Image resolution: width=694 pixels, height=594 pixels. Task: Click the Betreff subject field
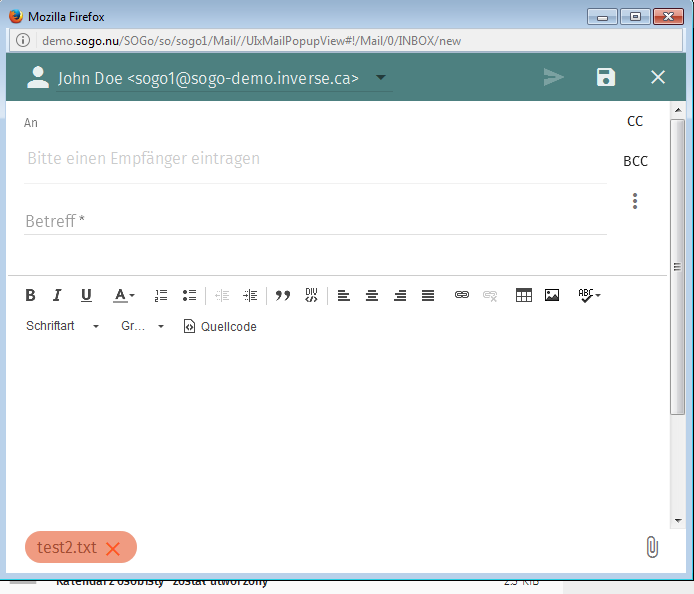pos(315,221)
